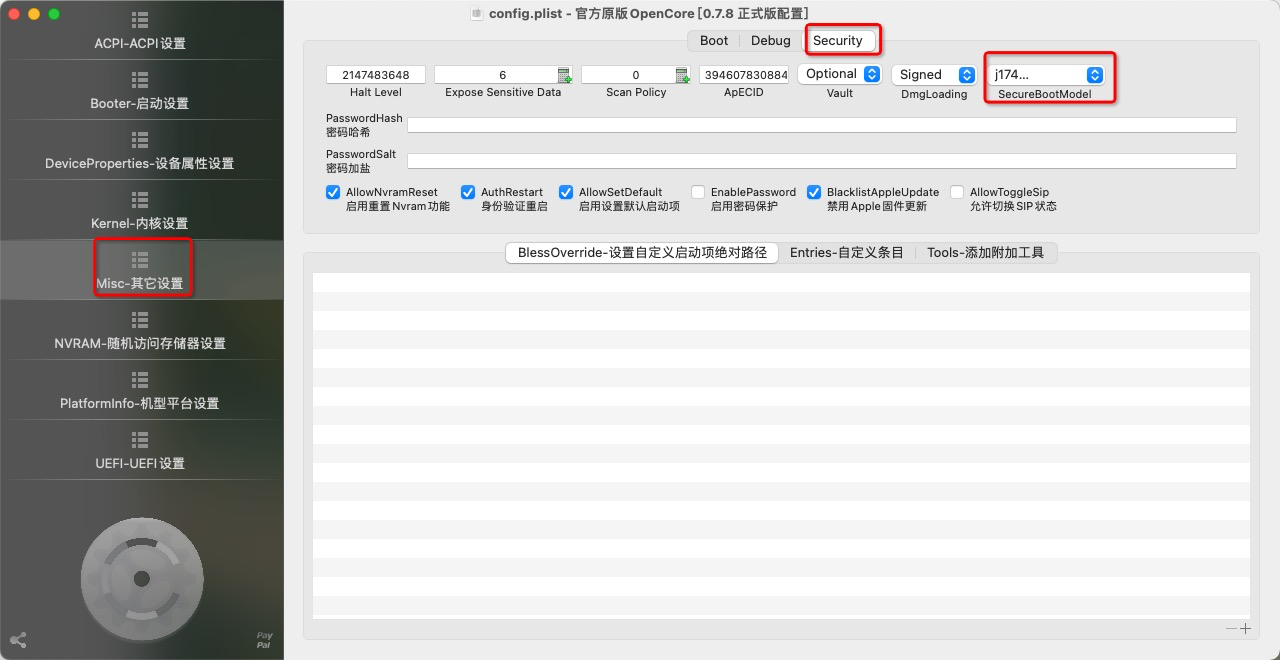Enable the EnablePassword checkbox
Screen dimensions: 1280x660
698,192
